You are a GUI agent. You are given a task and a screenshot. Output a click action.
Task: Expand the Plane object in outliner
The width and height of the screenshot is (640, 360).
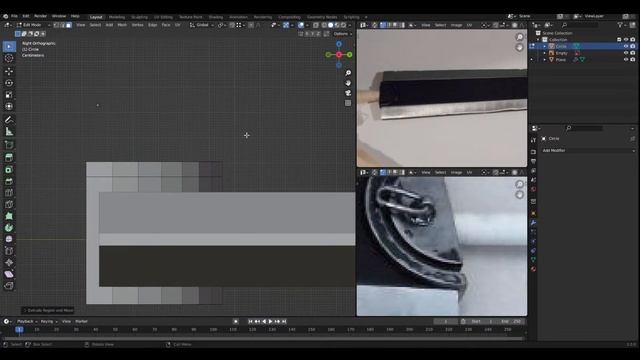(x=544, y=60)
